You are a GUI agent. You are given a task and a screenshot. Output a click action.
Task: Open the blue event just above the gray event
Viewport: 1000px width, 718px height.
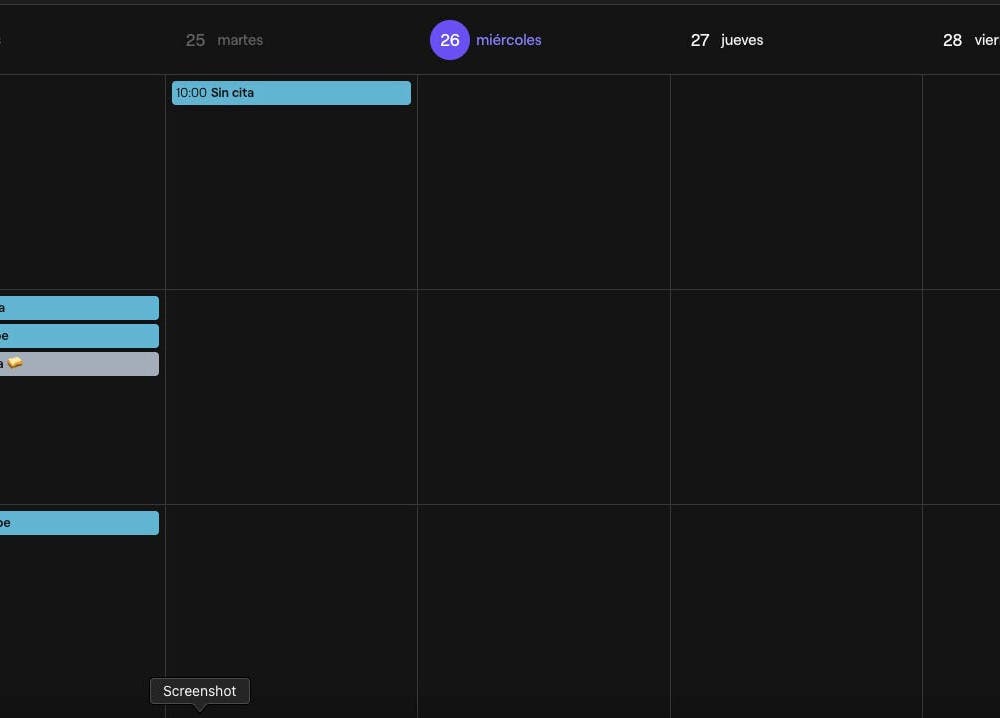[80, 336]
